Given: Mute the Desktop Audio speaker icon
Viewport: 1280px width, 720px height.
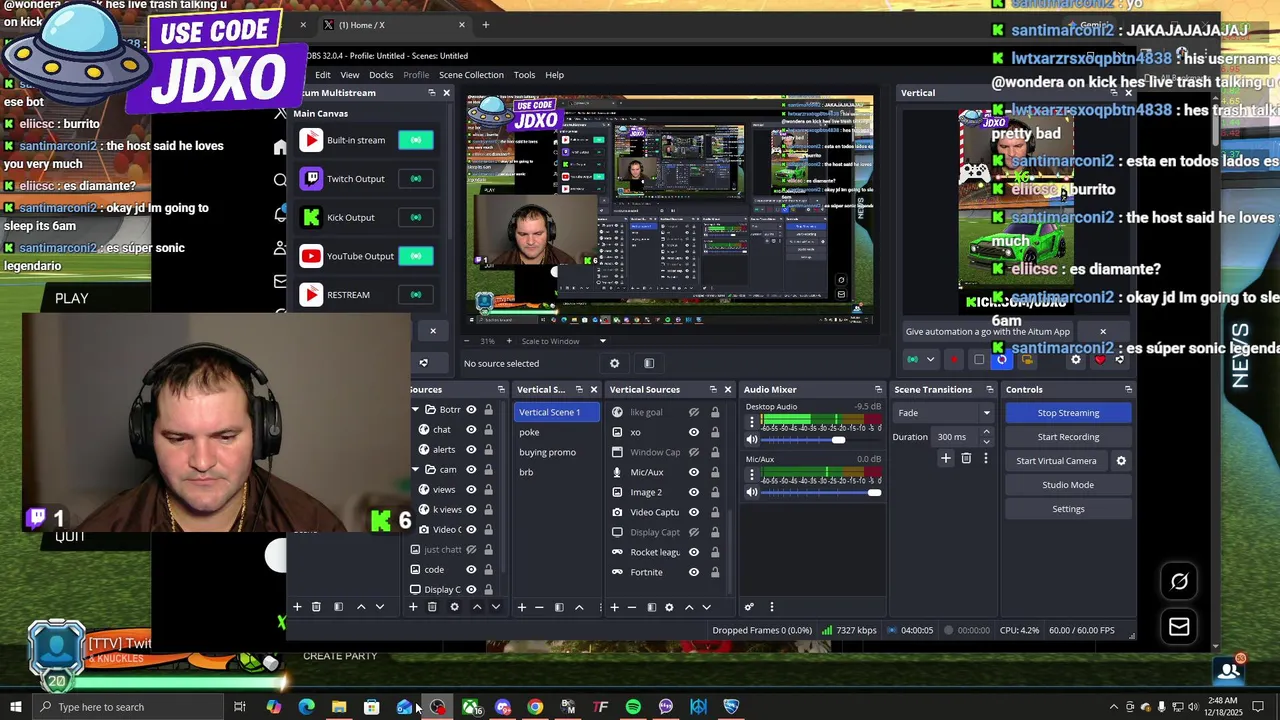Looking at the screenshot, I should click(752, 440).
